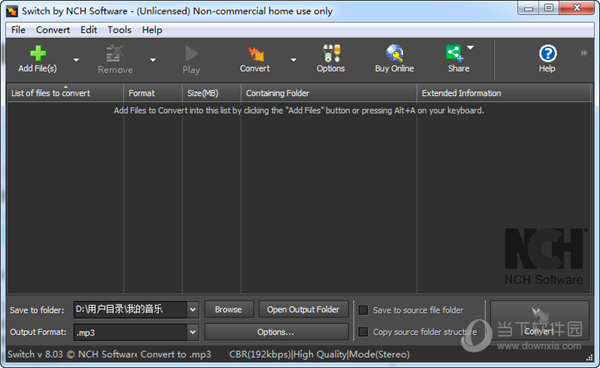The width and height of the screenshot is (600, 368).
Task: Minimize the Switch window
Action: (528, 8)
